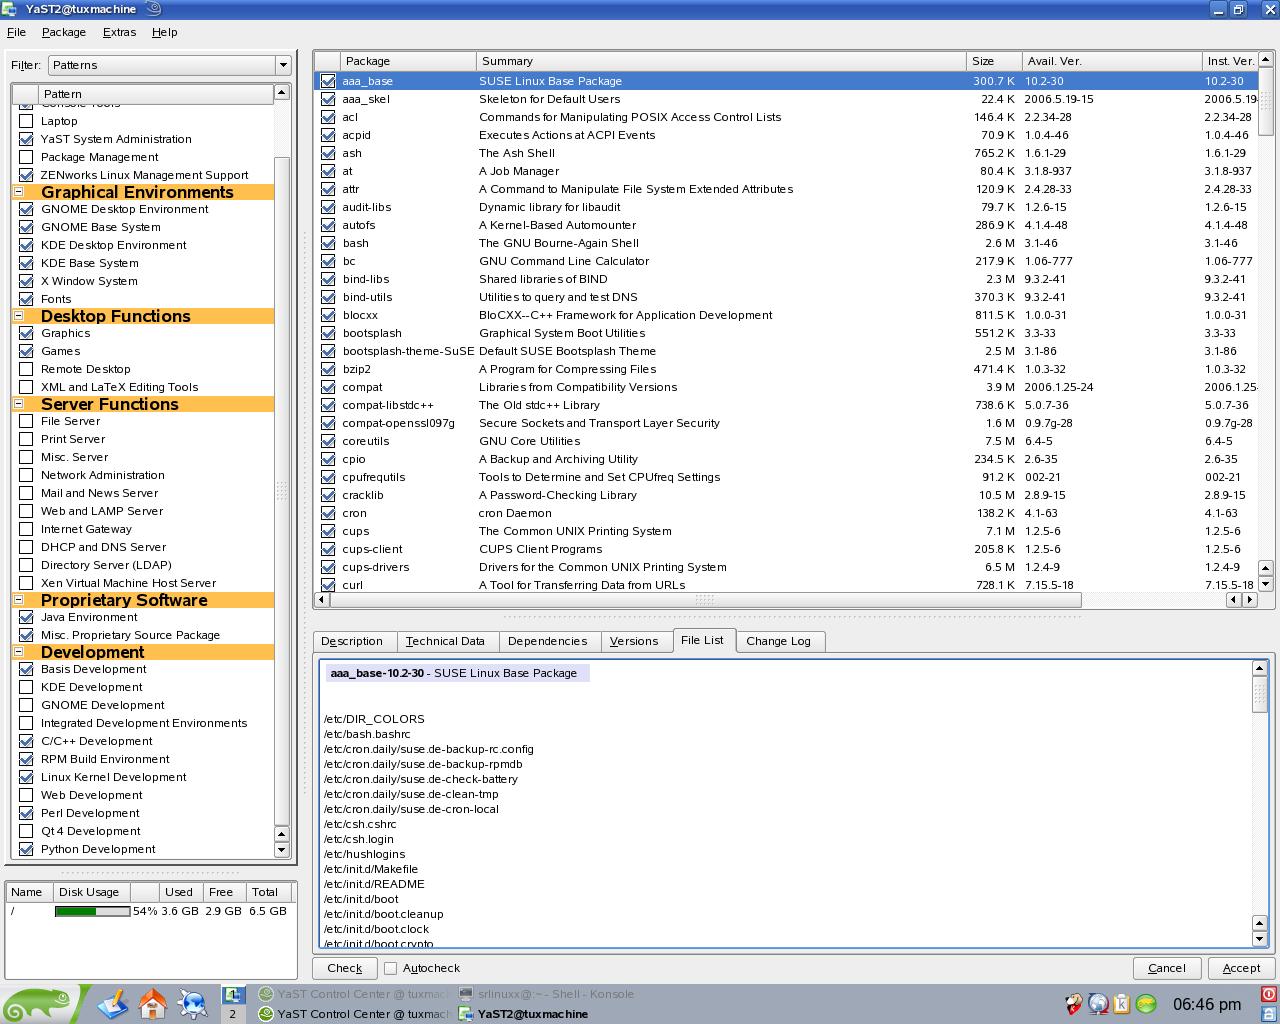Collapse the Graphical Environments group
The height and width of the screenshot is (1024, 1280).
tap(19, 192)
